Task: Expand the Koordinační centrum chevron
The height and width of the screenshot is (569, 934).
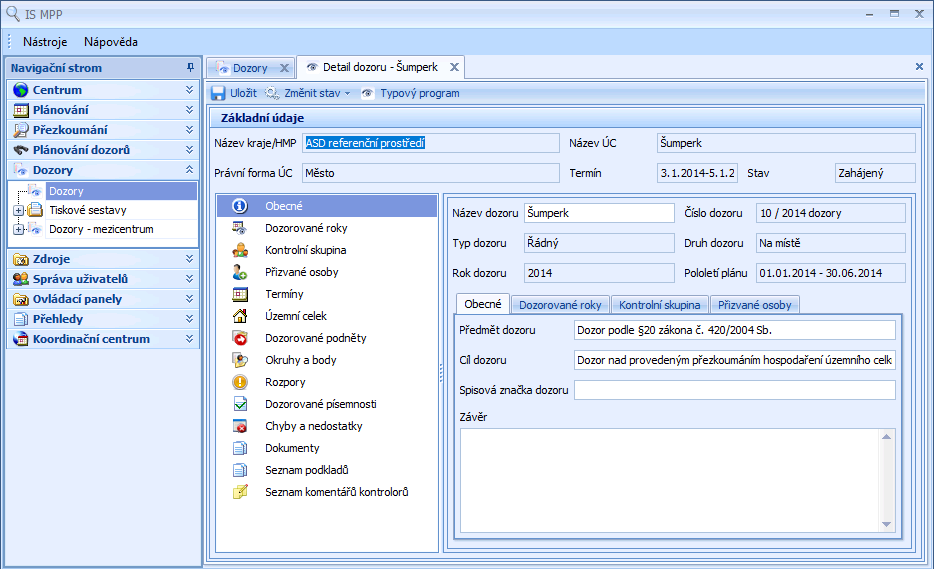Action: pyautogui.click(x=189, y=339)
